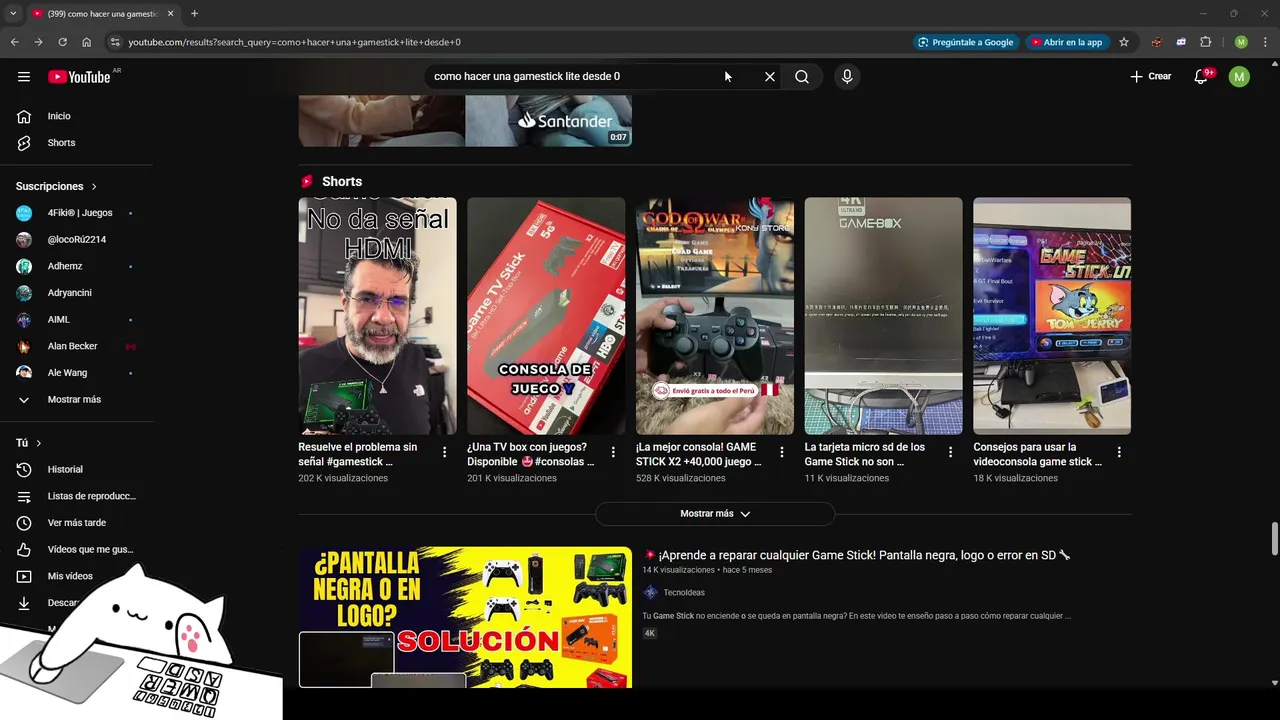Click the Tecnoideas channel avatar
1280x720 pixels.
tap(650, 593)
